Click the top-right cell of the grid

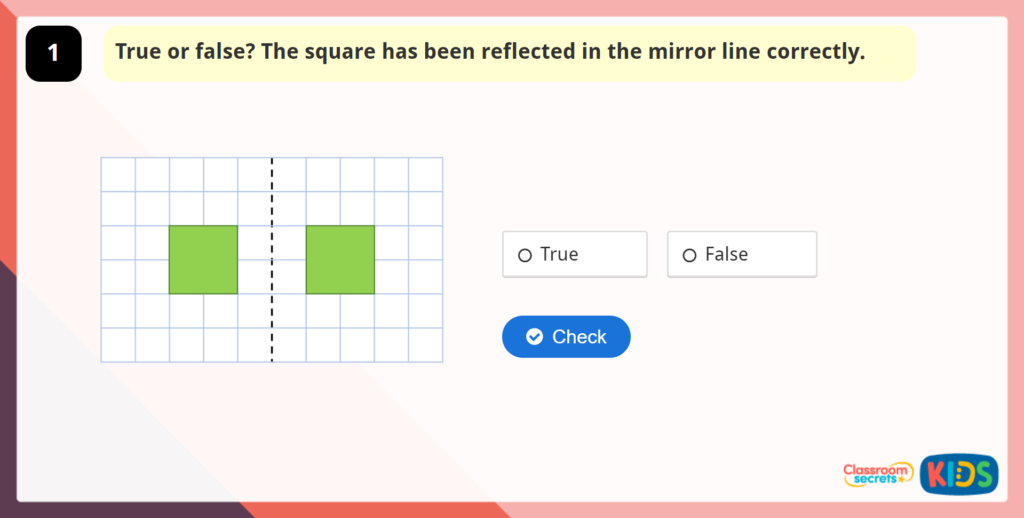425,174
